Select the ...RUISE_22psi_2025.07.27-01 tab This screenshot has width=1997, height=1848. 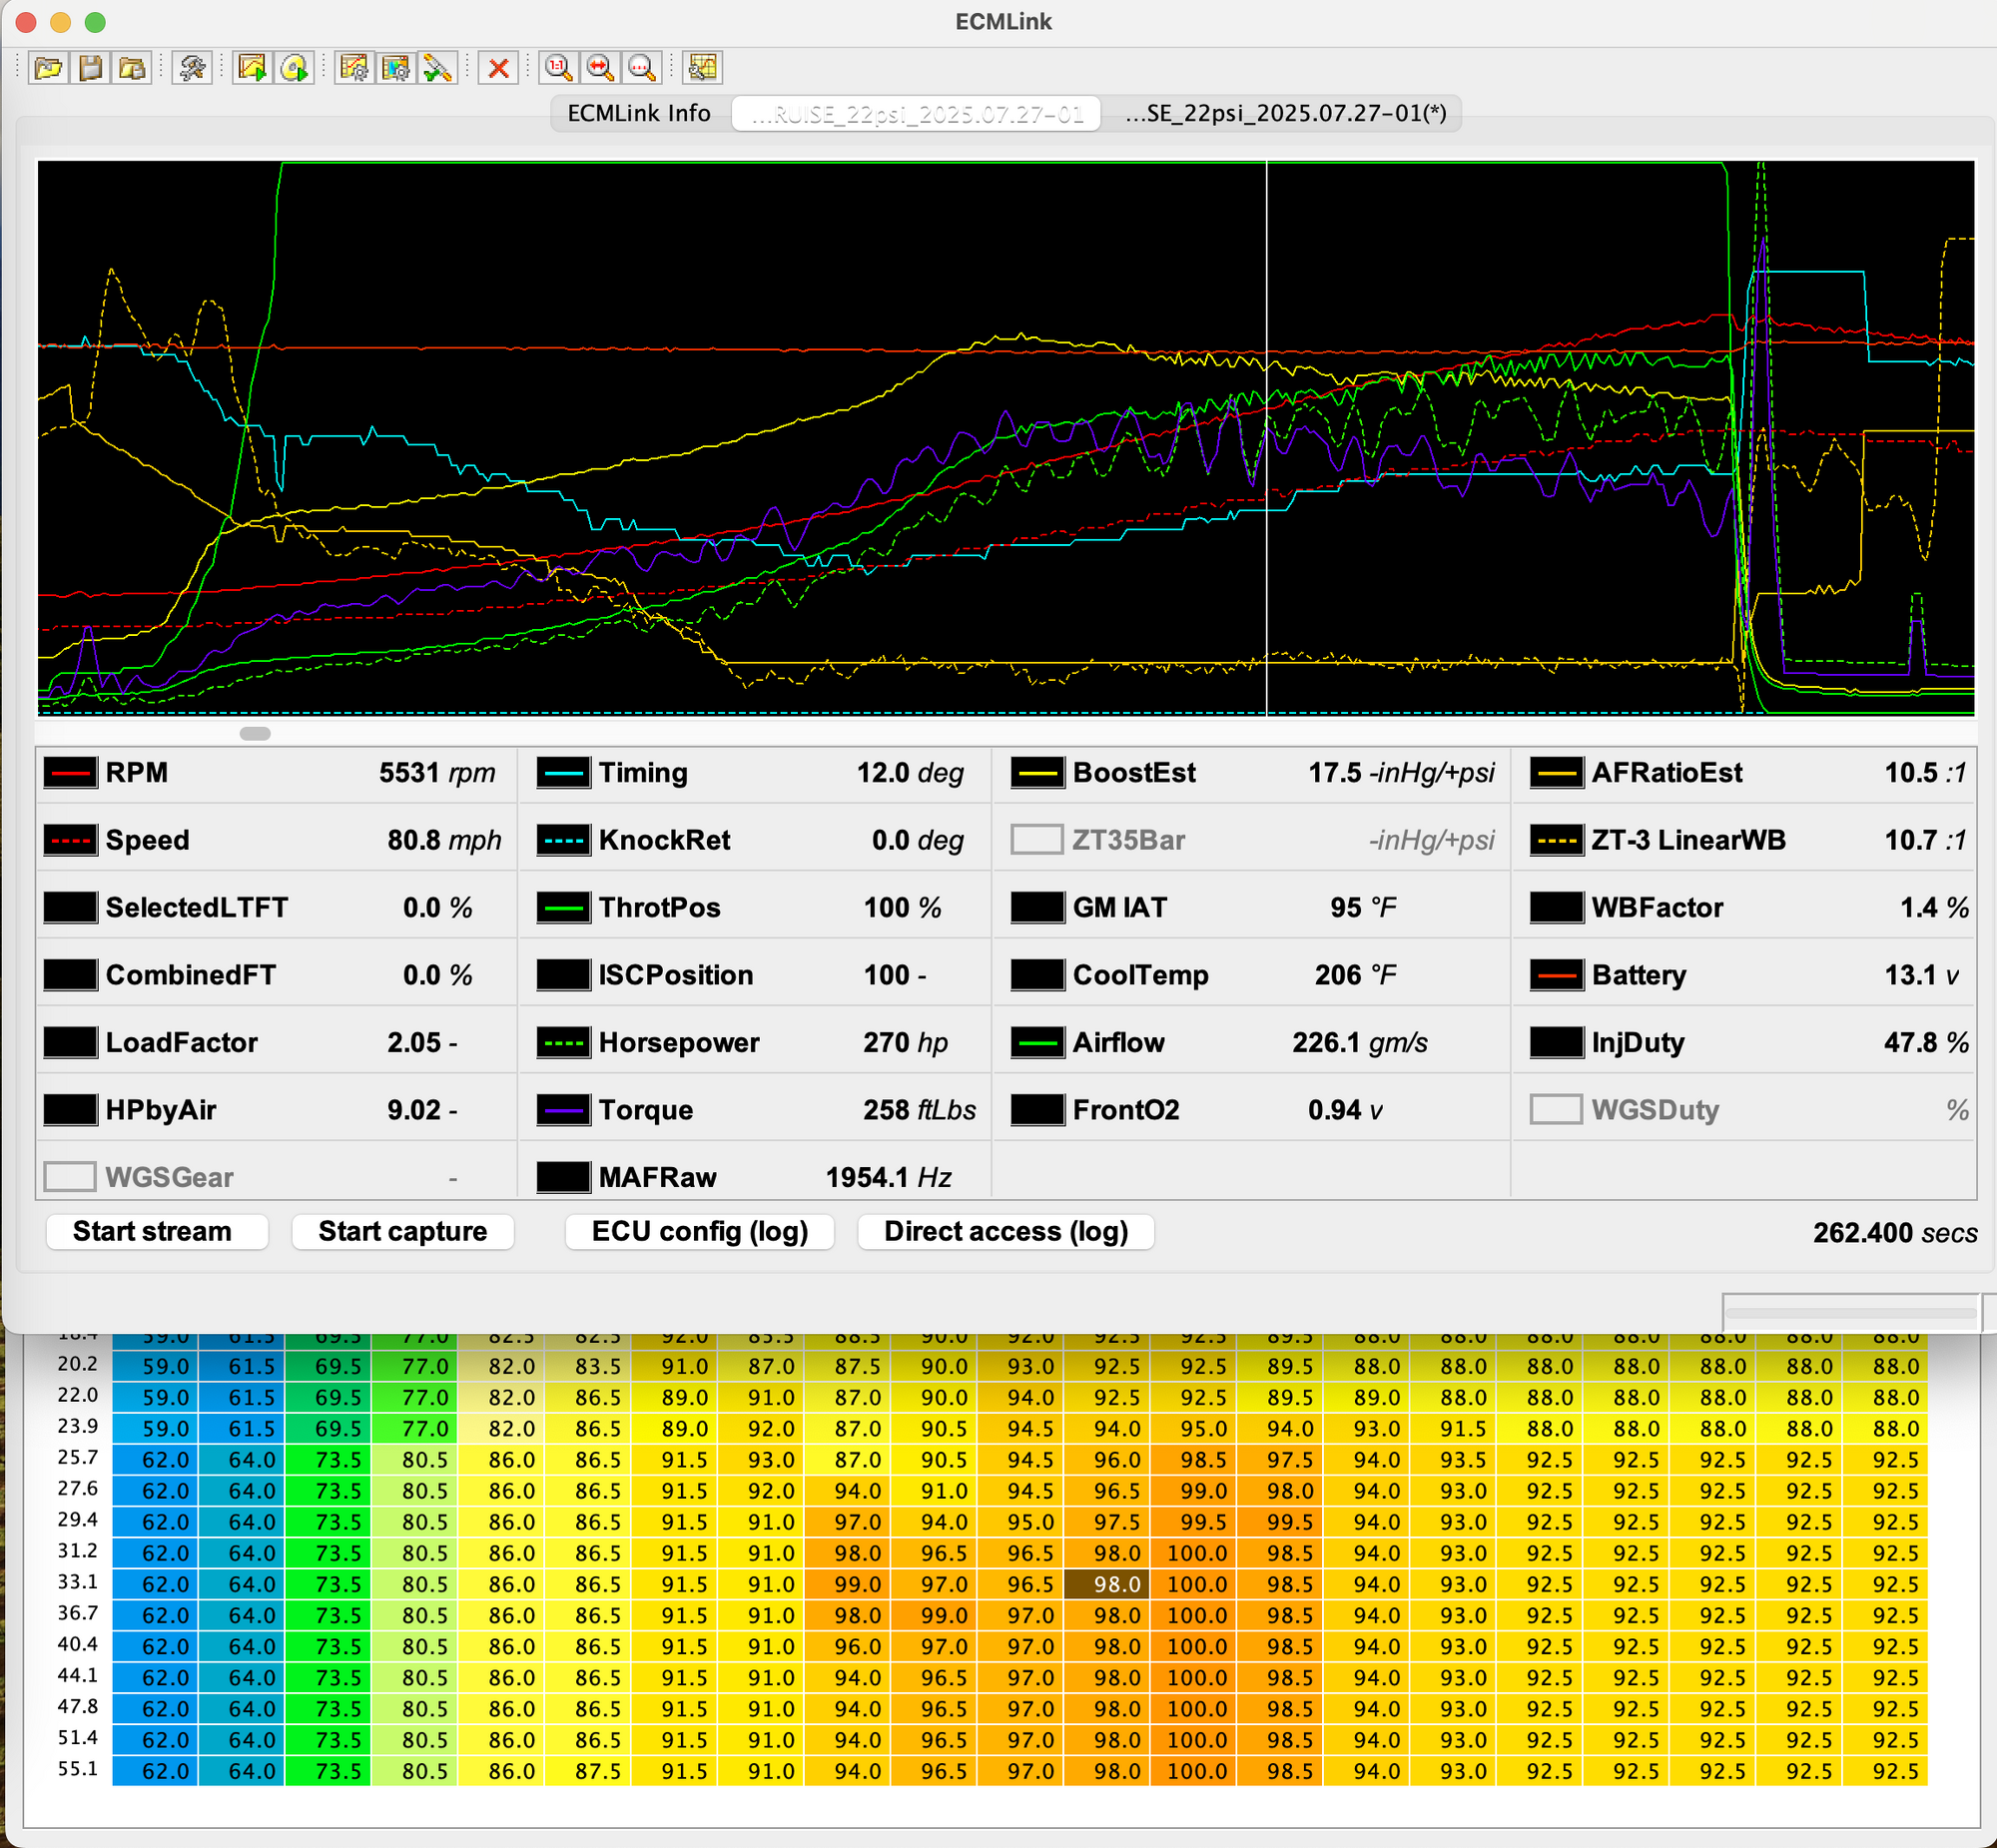(916, 113)
